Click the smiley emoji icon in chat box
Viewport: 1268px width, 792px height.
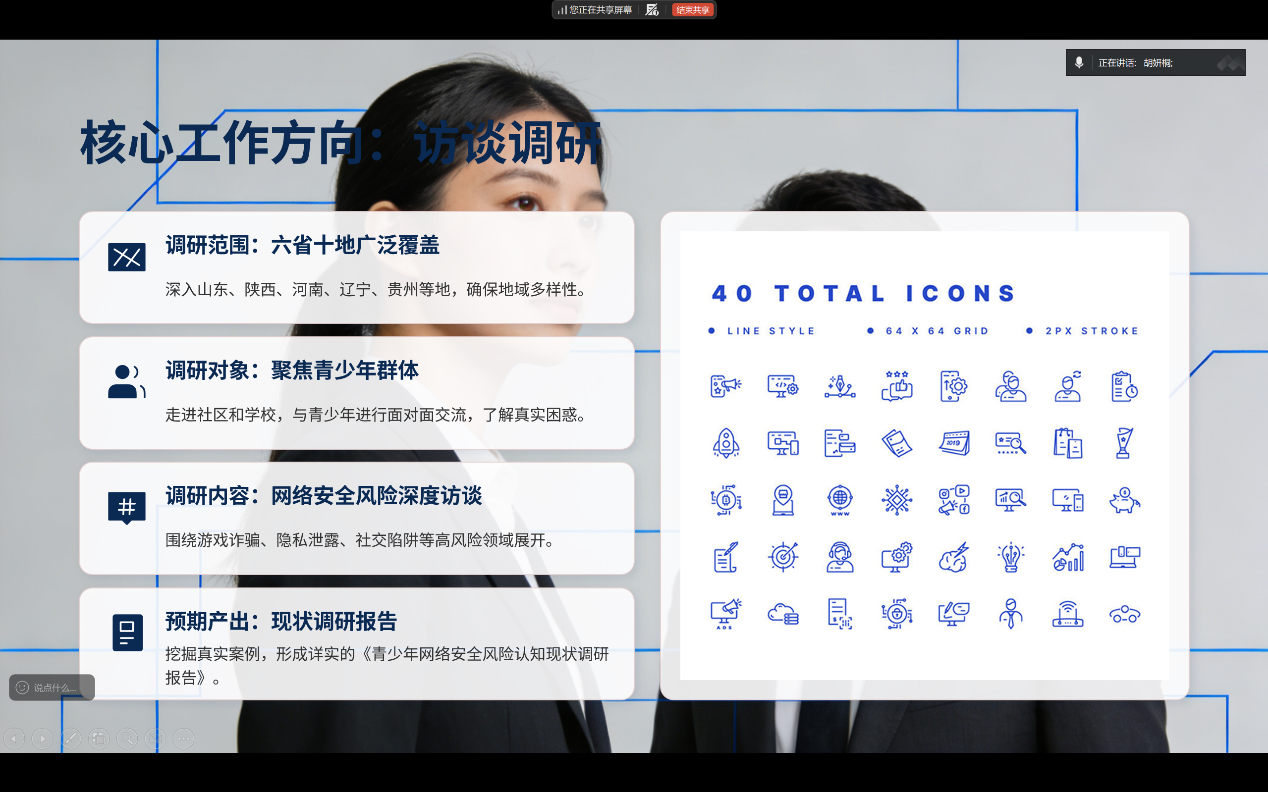22,688
